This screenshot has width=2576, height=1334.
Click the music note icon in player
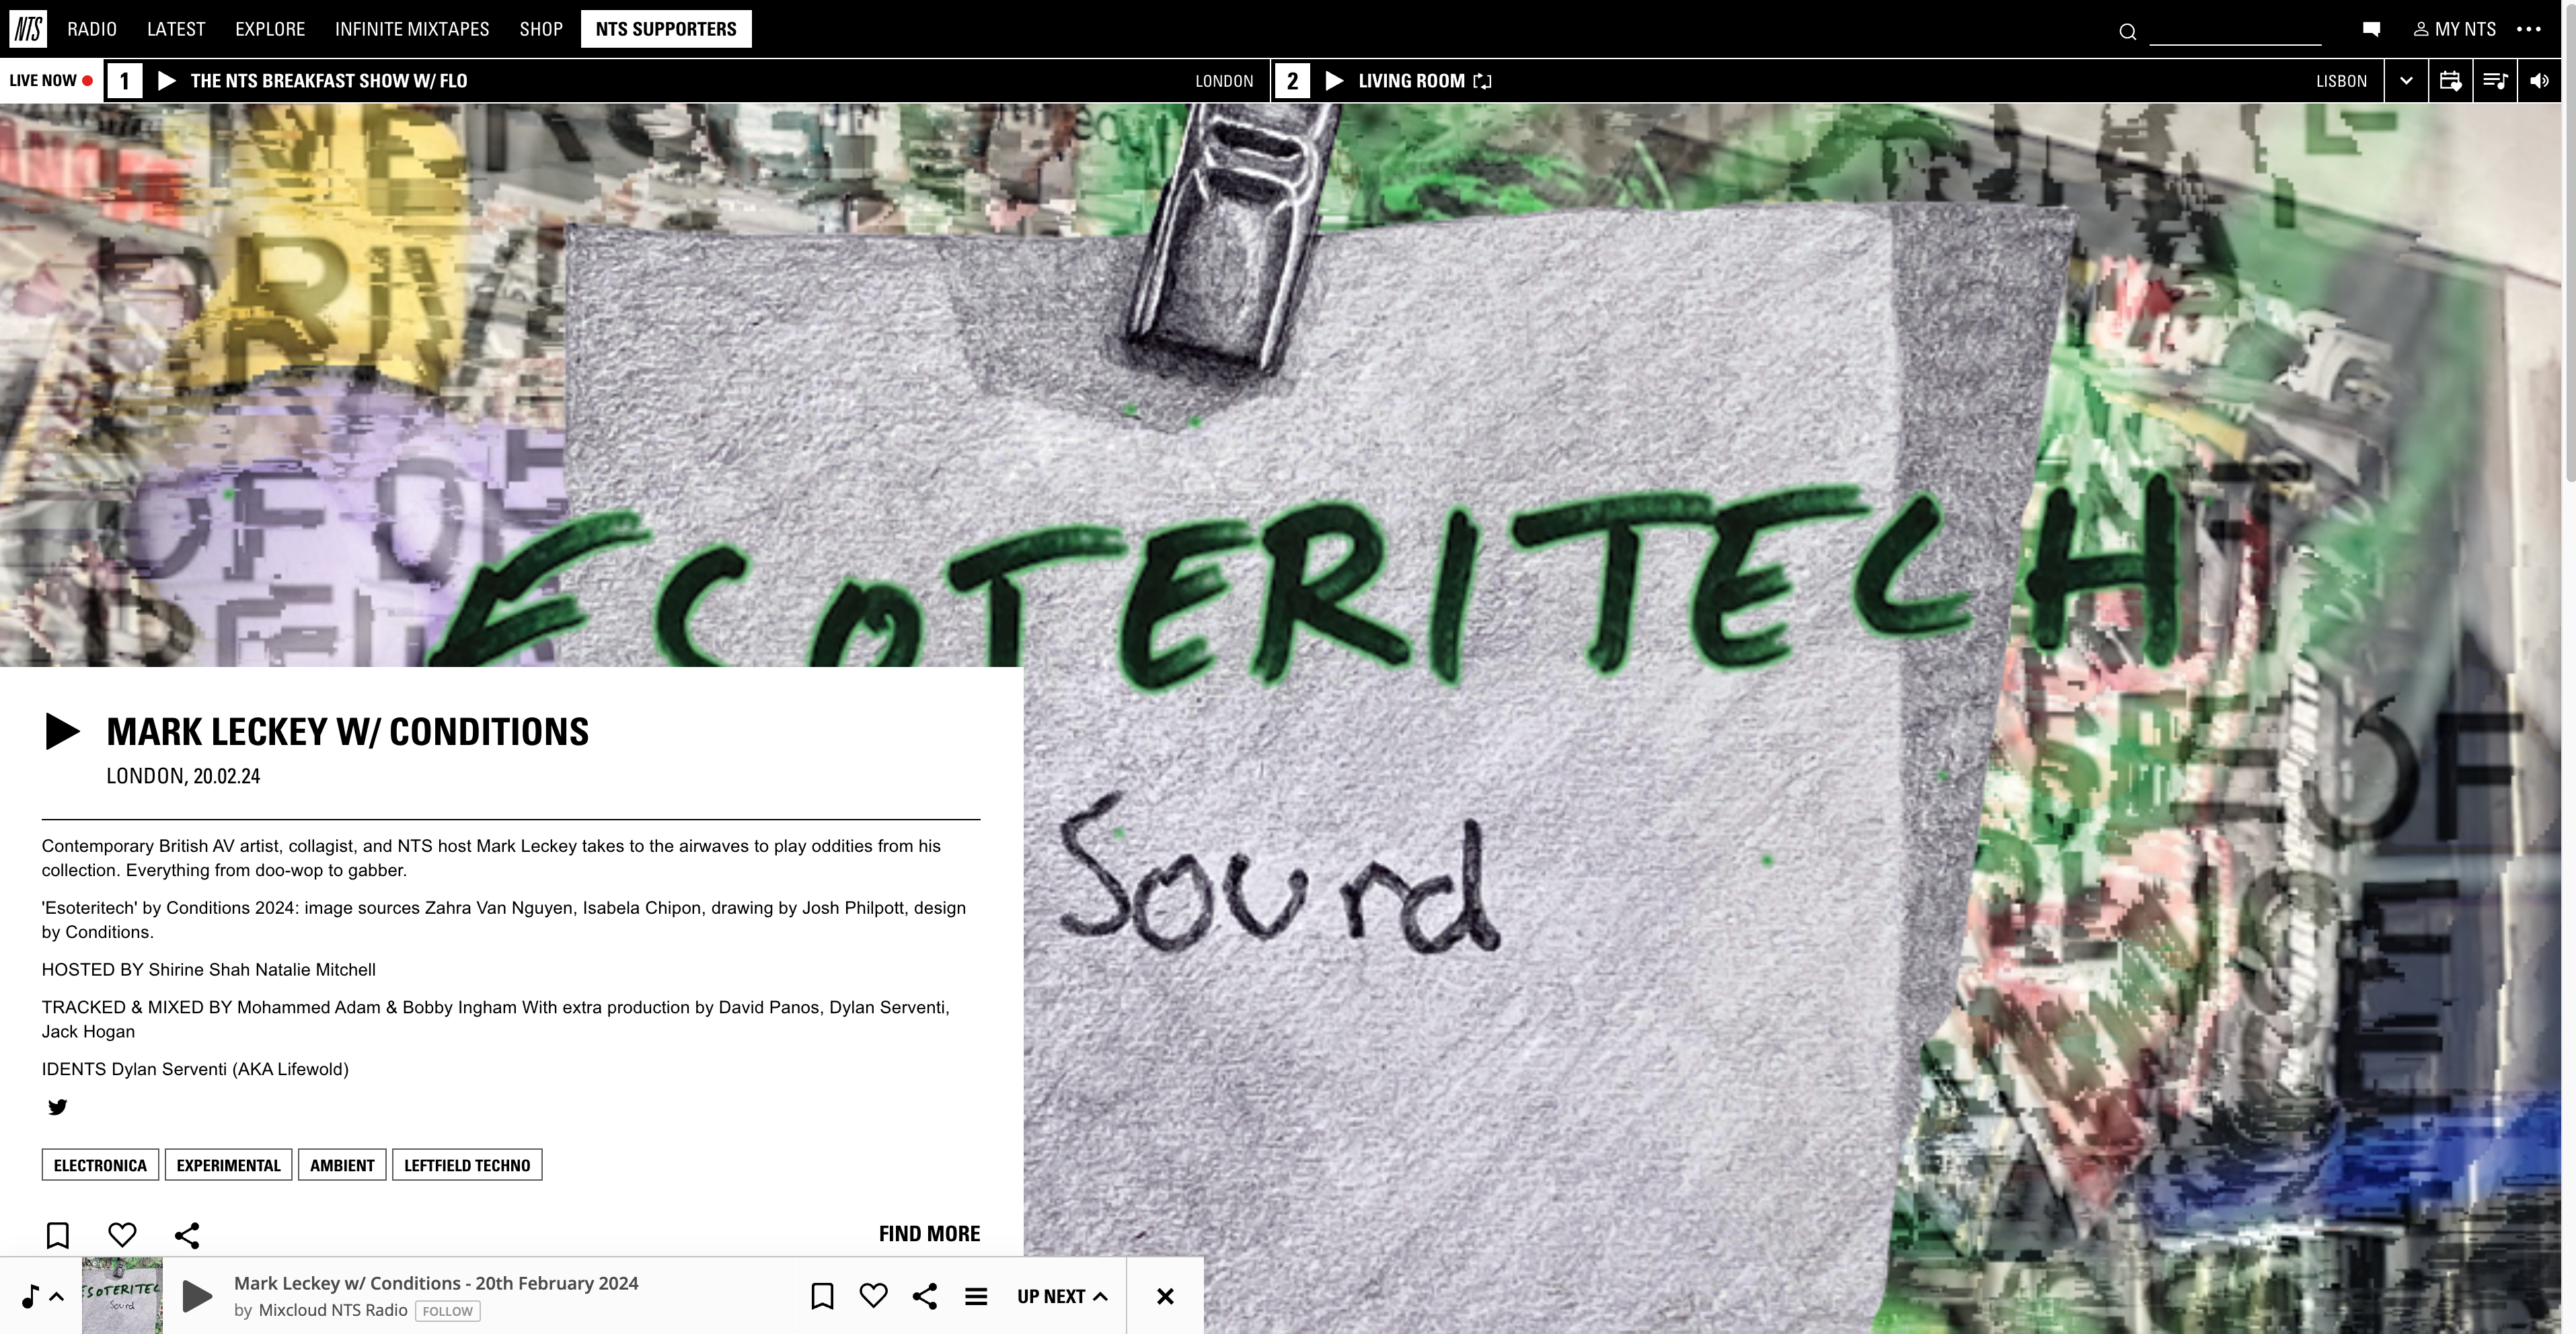click(x=31, y=1296)
